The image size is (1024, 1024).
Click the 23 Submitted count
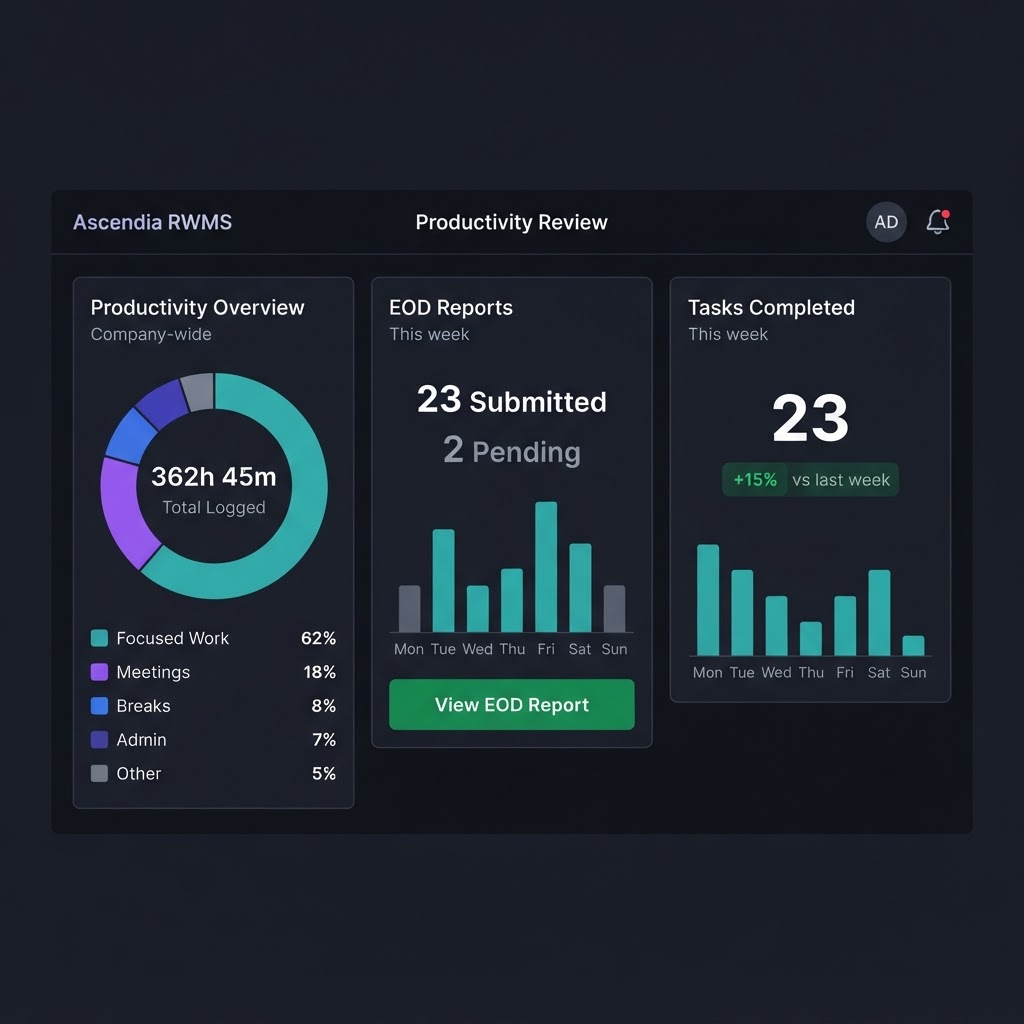click(x=511, y=400)
